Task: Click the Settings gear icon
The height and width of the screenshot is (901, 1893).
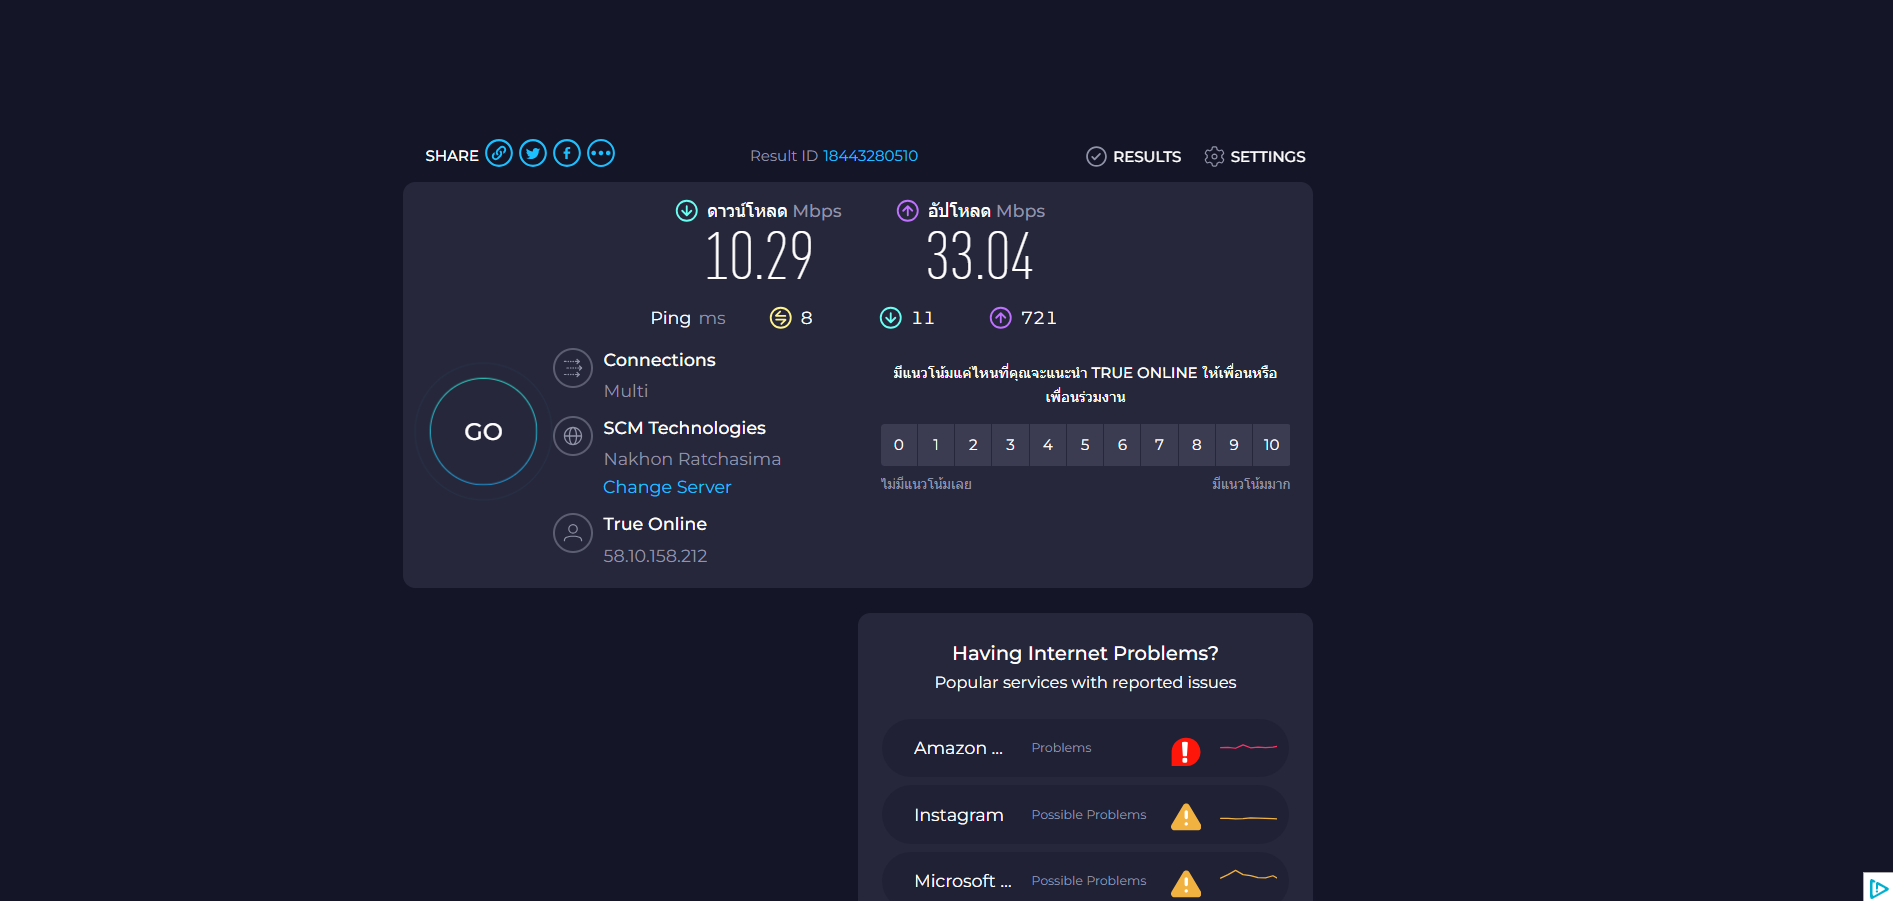Action: coord(1214,156)
